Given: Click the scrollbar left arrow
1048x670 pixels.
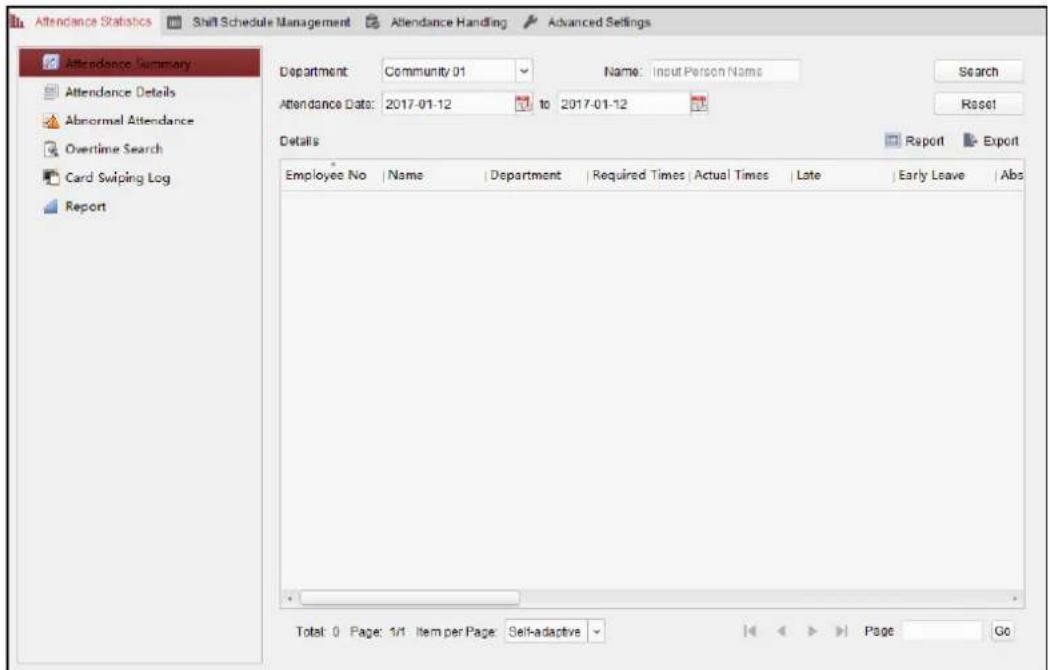Looking at the screenshot, I should pyautogui.click(x=289, y=598).
